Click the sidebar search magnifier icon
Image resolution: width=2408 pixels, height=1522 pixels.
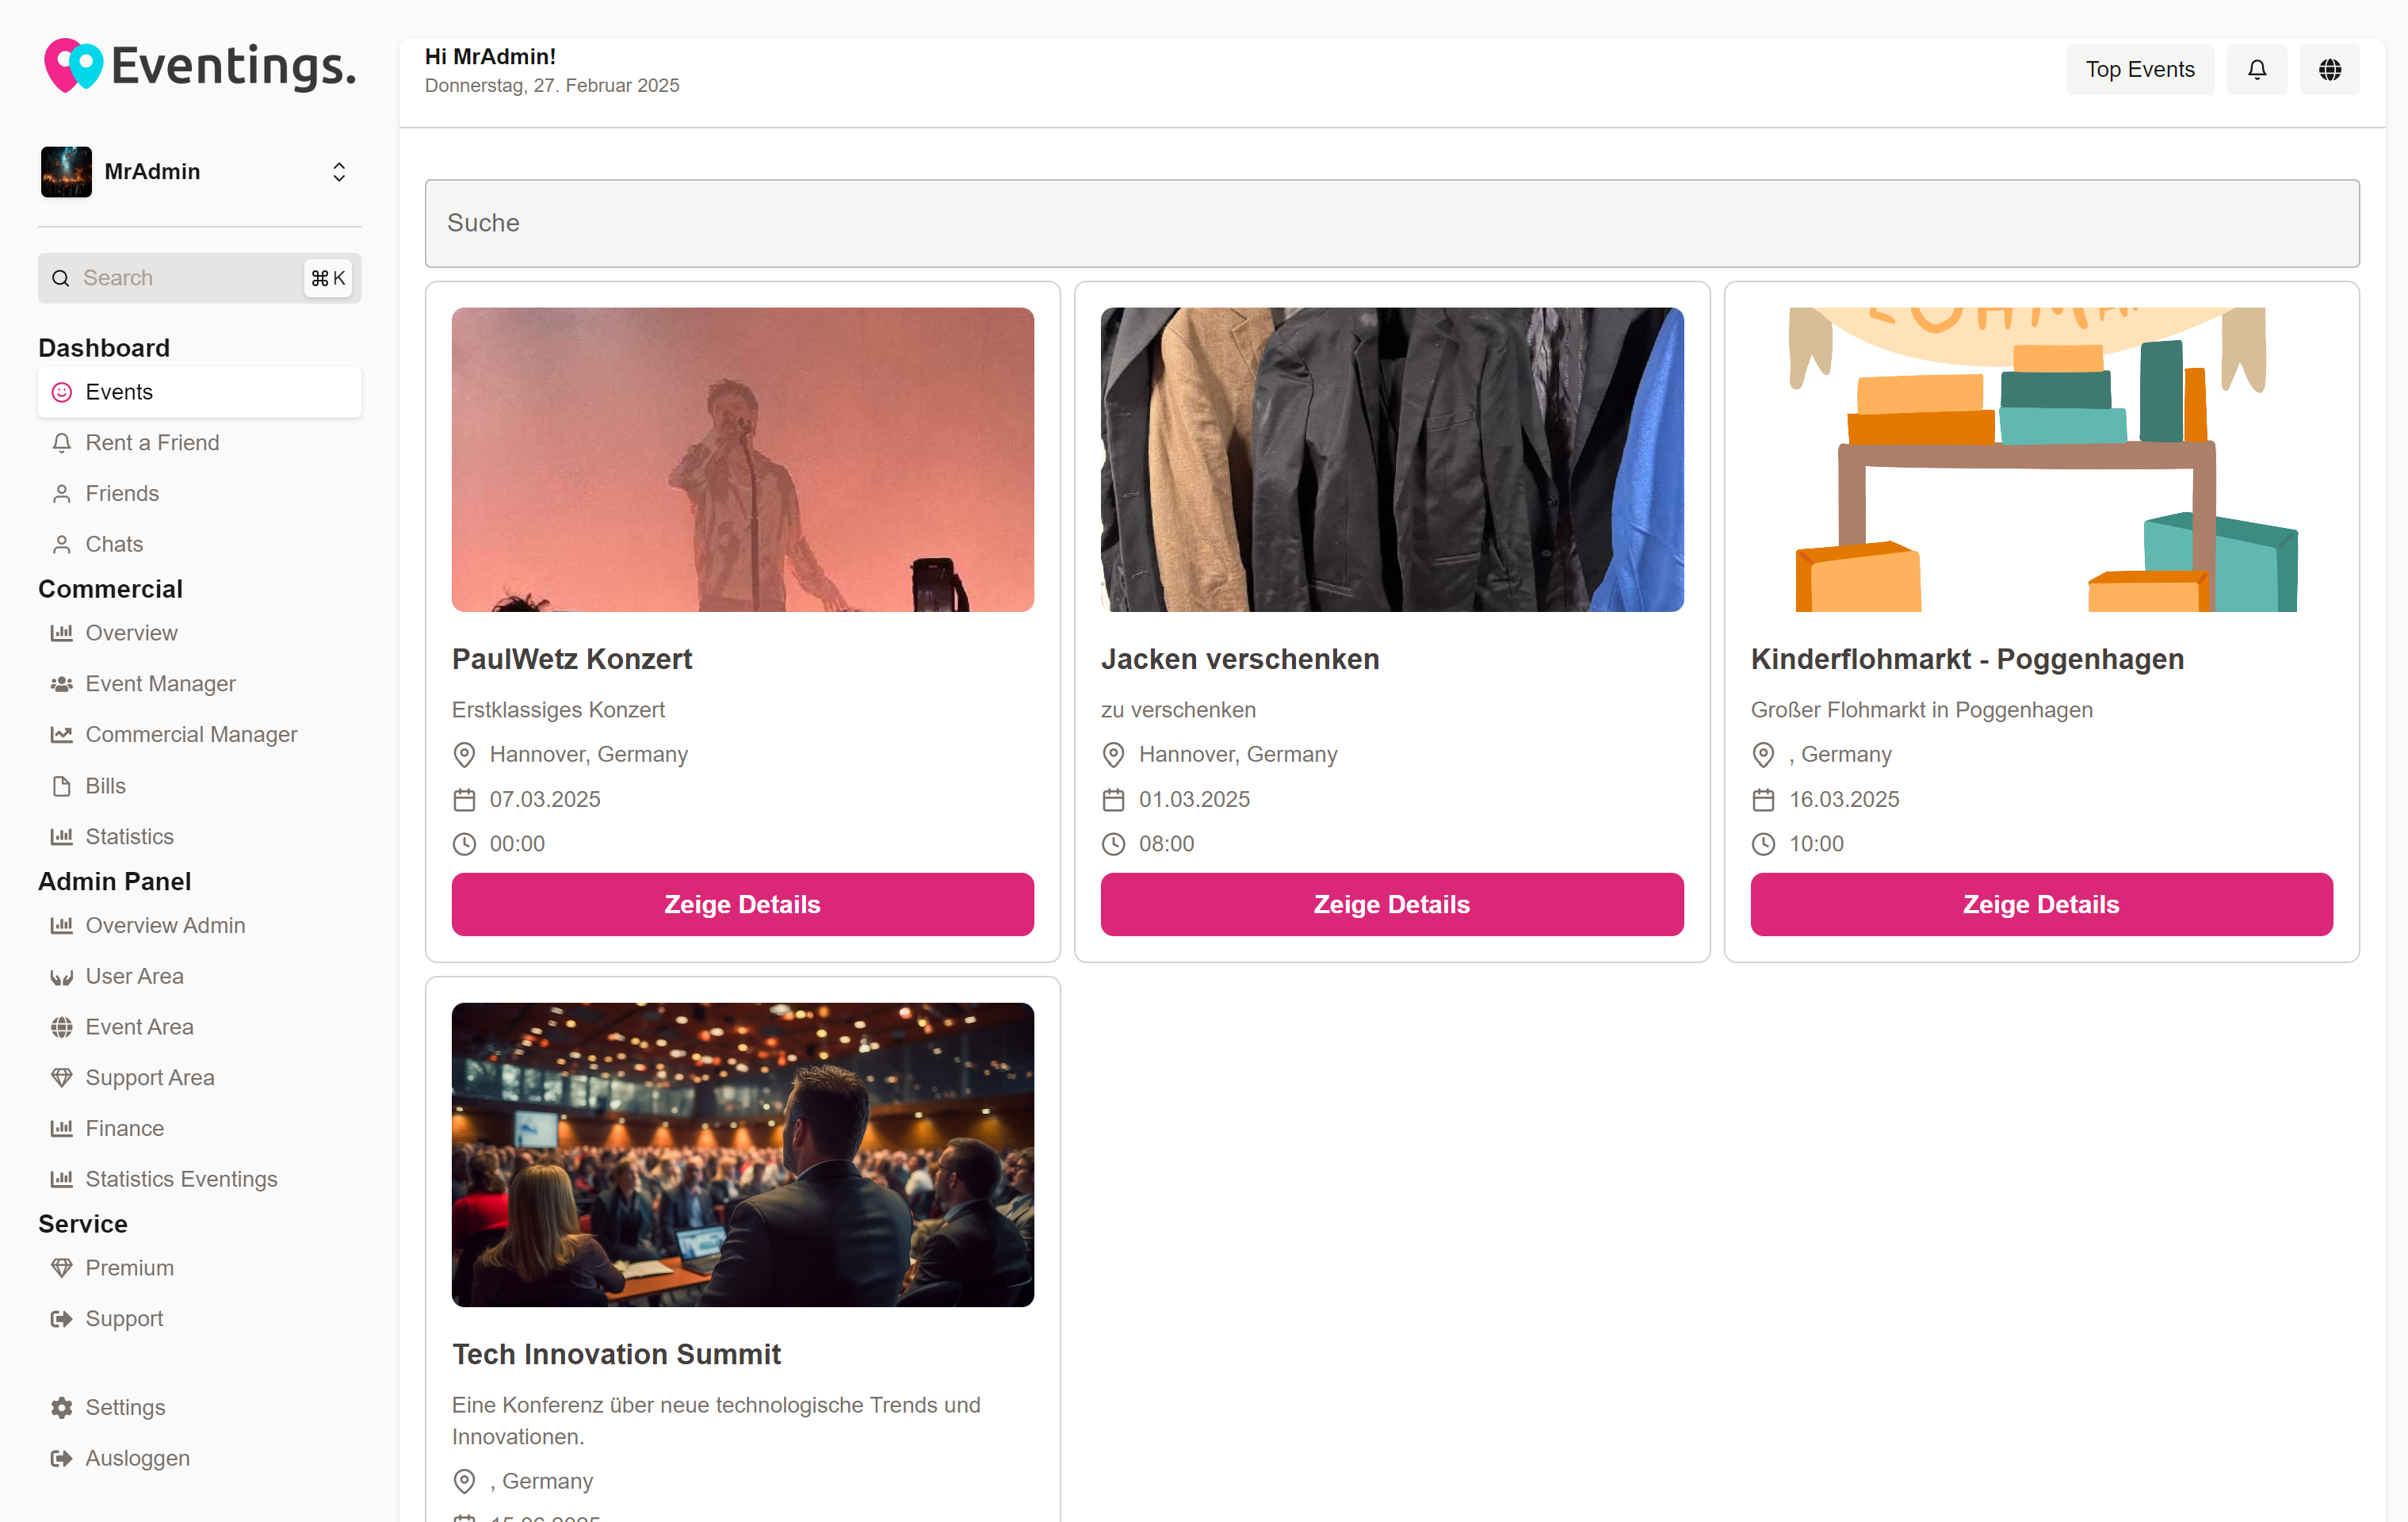(x=61, y=278)
